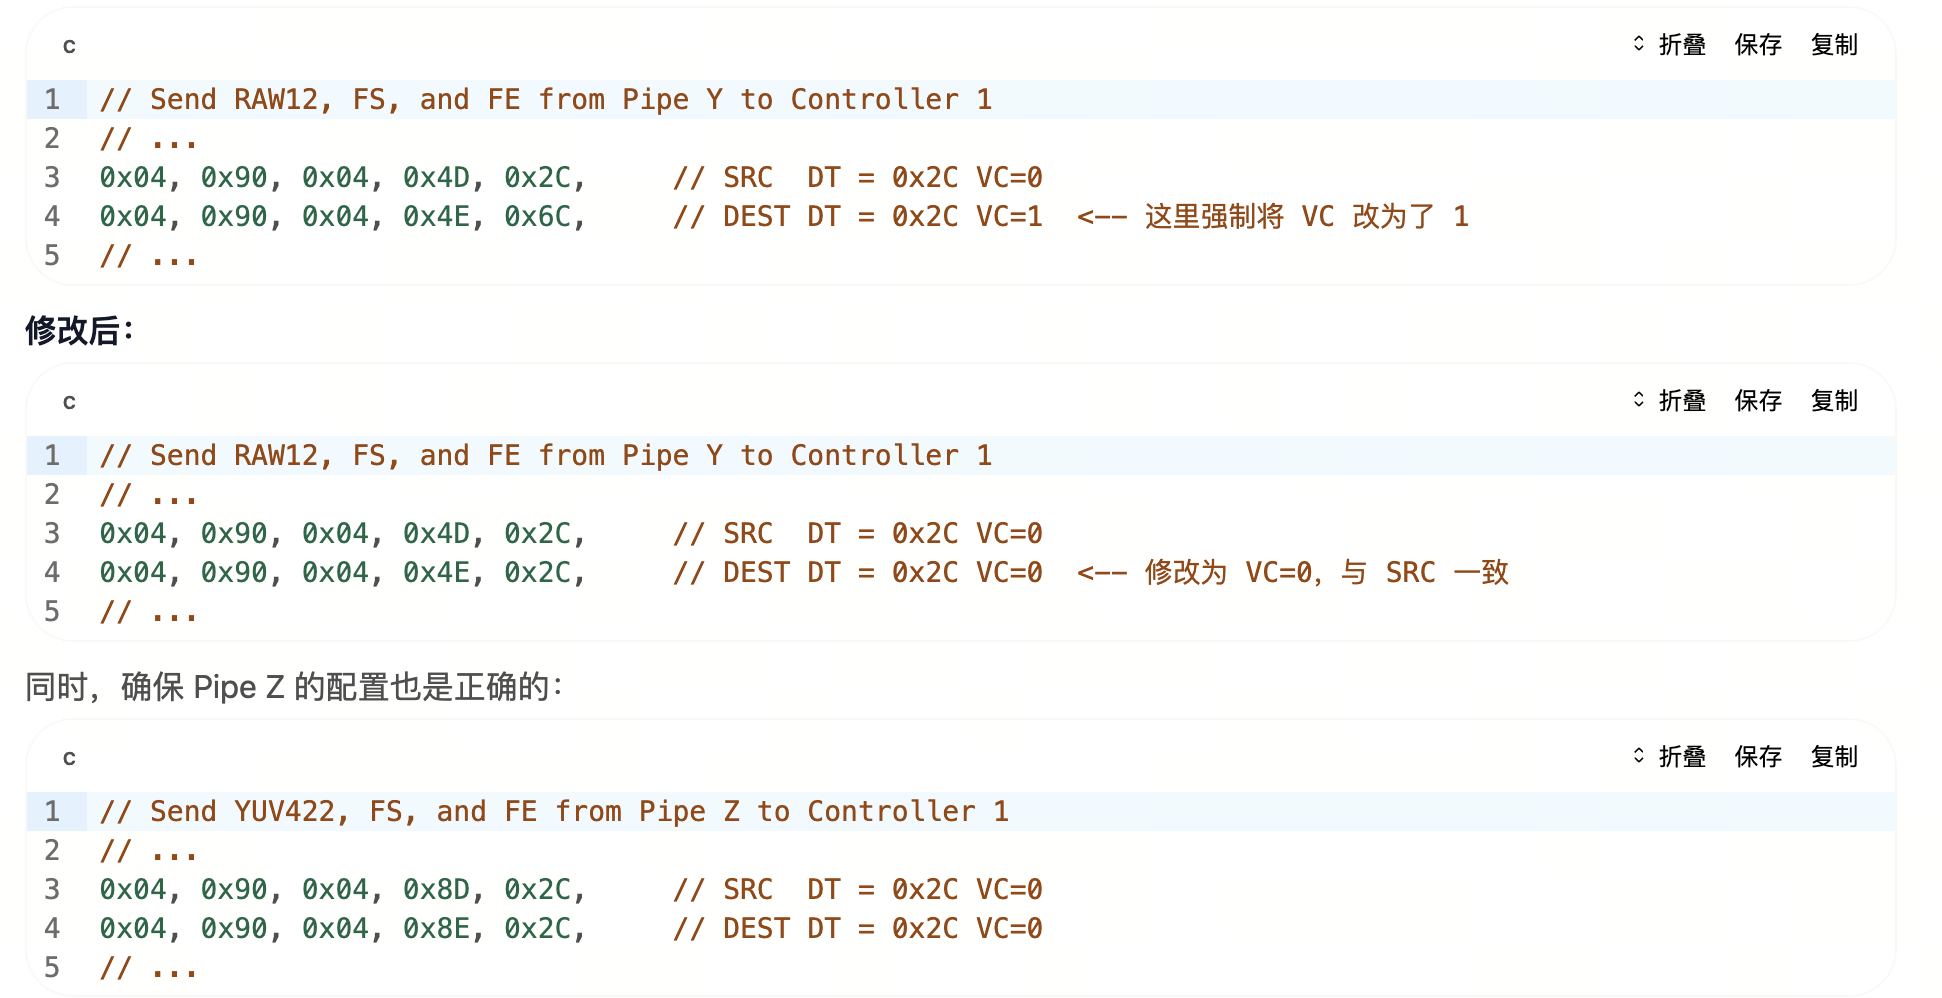
Task: Copy the modified code block after 修改后
Action: pyautogui.click(x=1834, y=401)
